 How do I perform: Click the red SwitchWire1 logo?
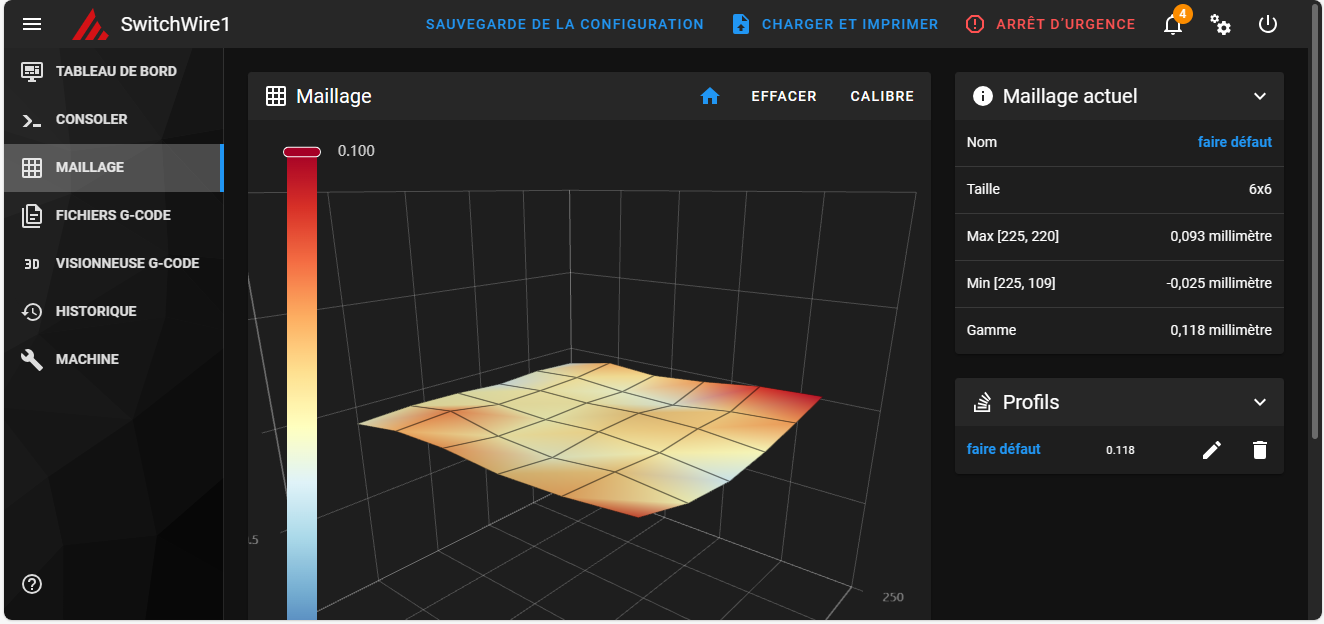coord(90,24)
